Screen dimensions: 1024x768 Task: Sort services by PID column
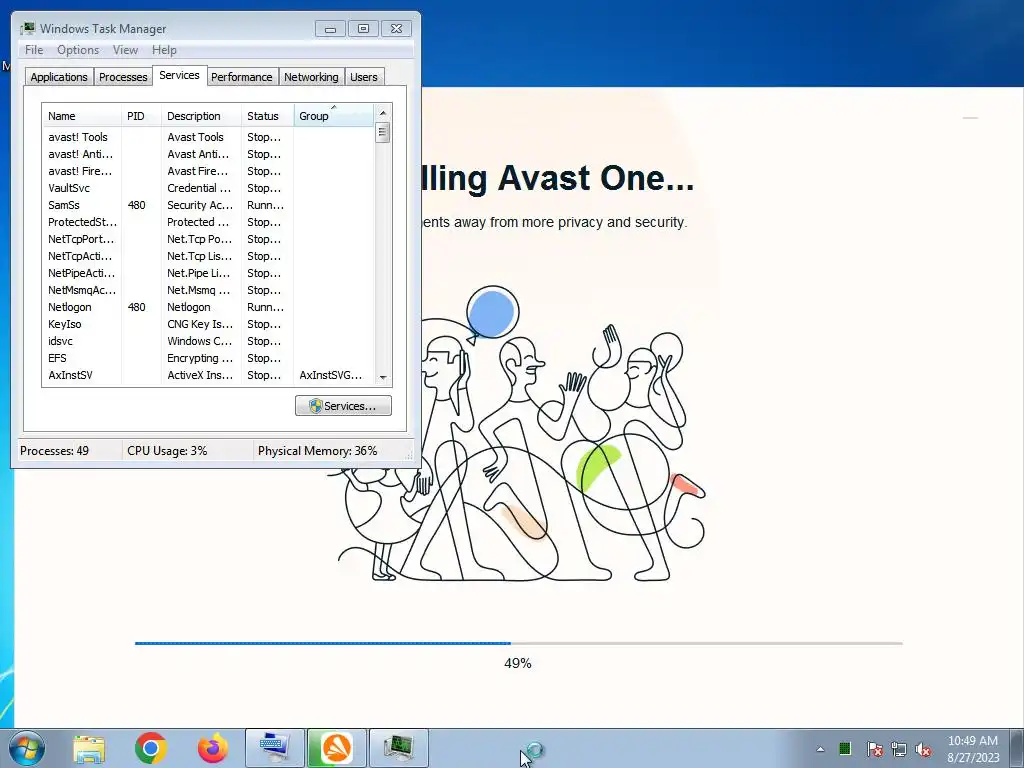(141, 116)
